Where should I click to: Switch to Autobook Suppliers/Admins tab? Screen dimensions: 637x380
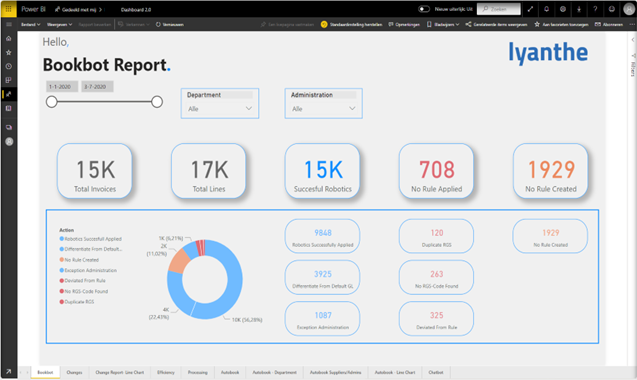(x=336, y=372)
